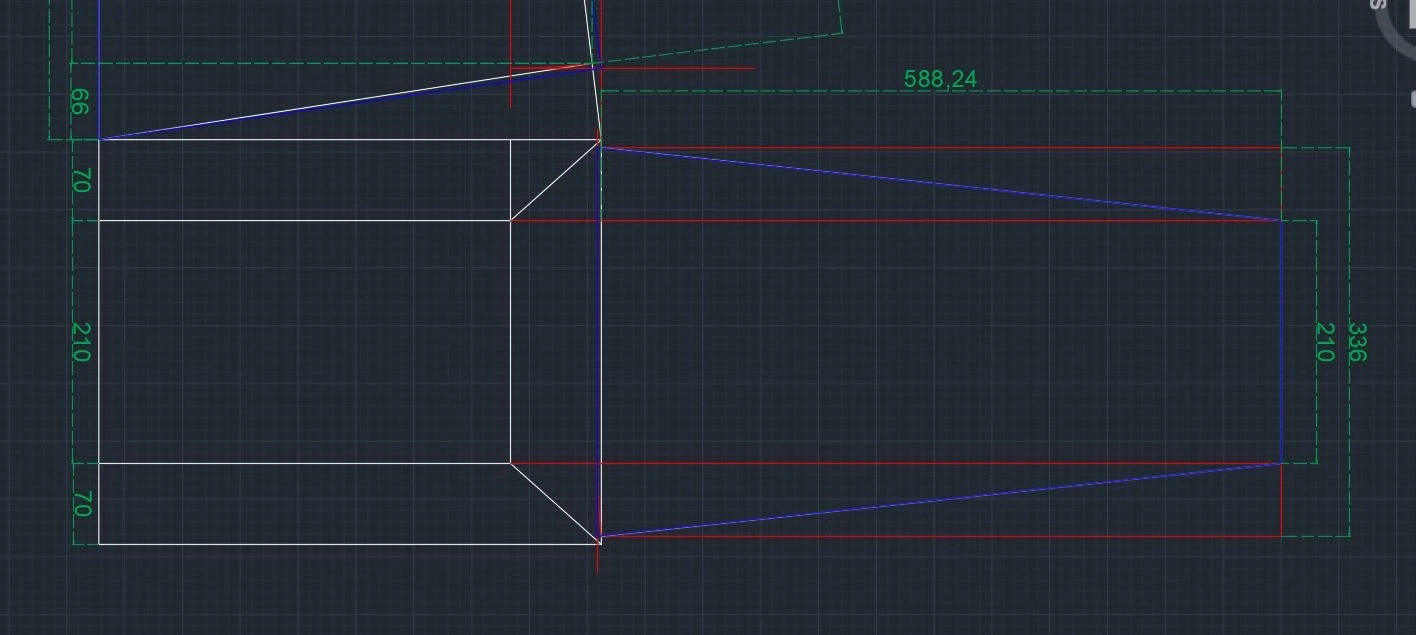Select the right 210 dimension next to 336
Image resolution: width=1416 pixels, height=635 pixels.
[x=1324, y=342]
